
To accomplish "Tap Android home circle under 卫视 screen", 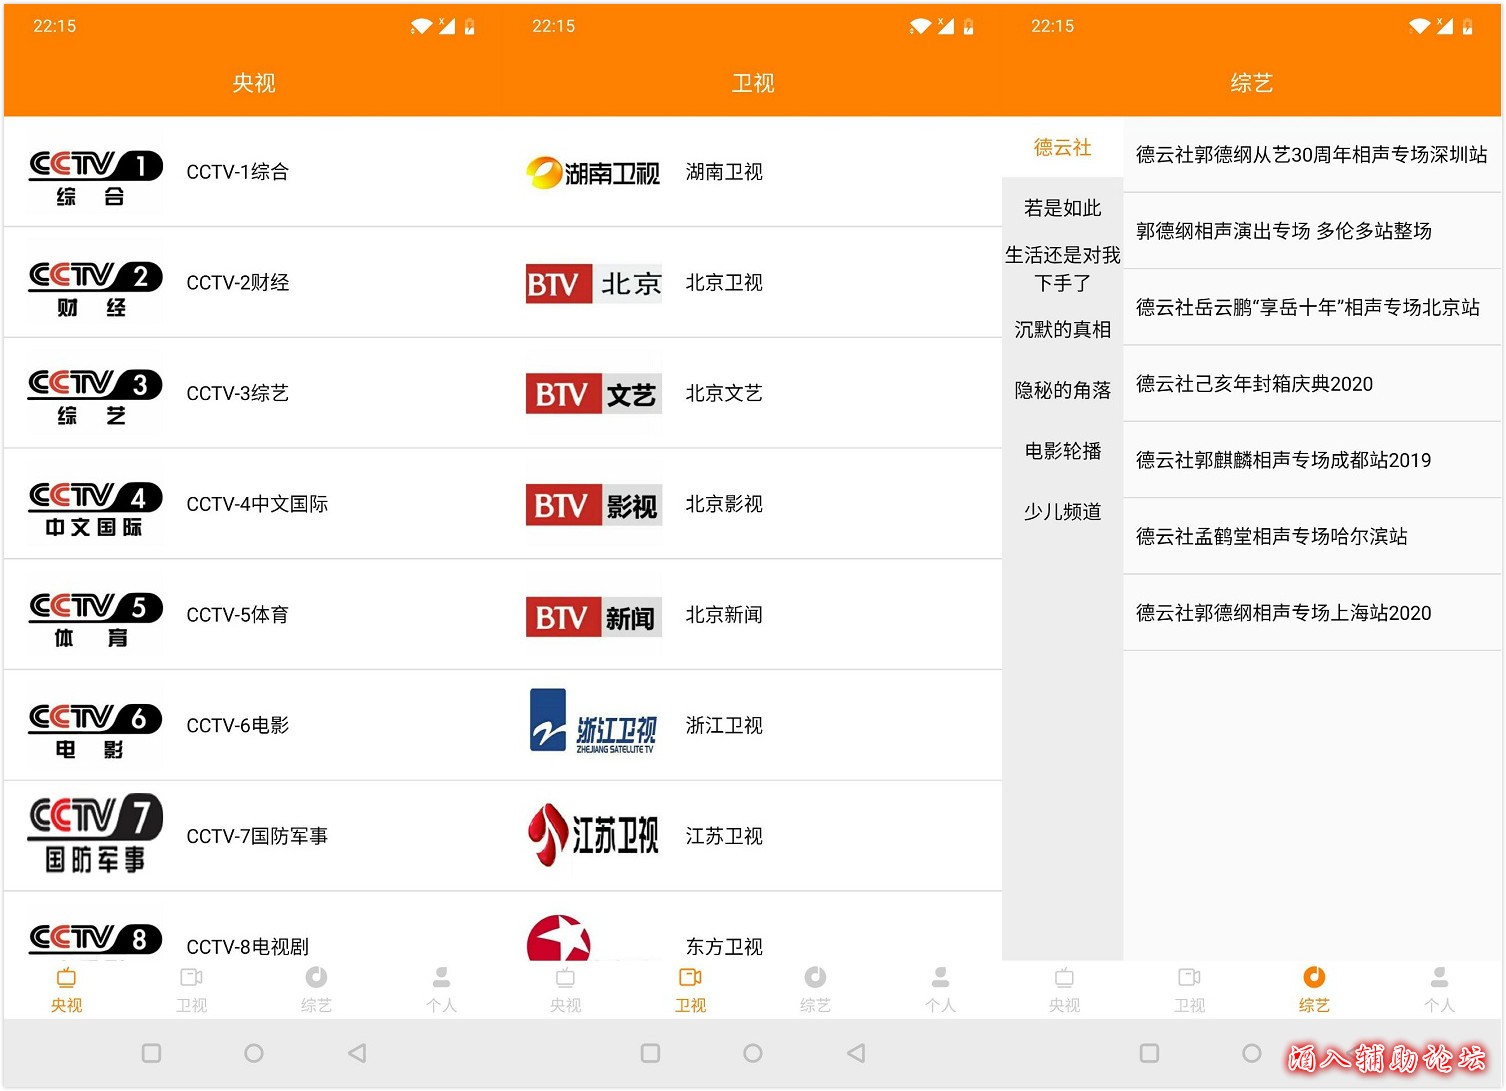I will pyautogui.click(x=753, y=1053).
